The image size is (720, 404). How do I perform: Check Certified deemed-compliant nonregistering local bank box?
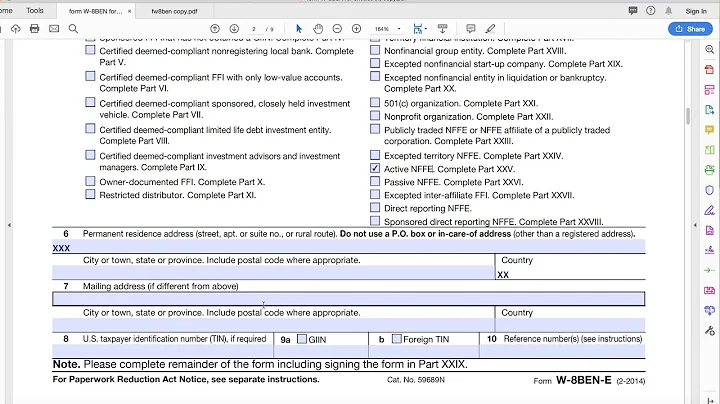(90, 50)
